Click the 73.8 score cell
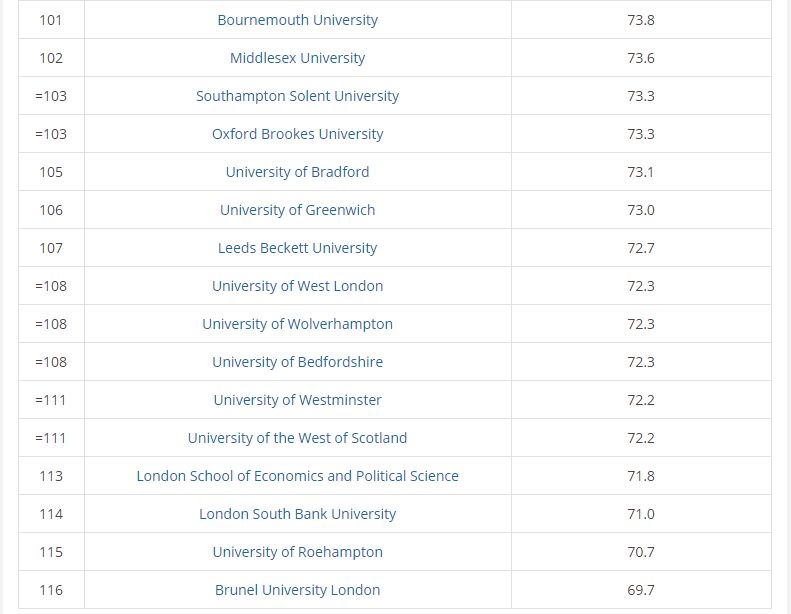Viewport: 791px width, 614px height. tap(641, 20)
